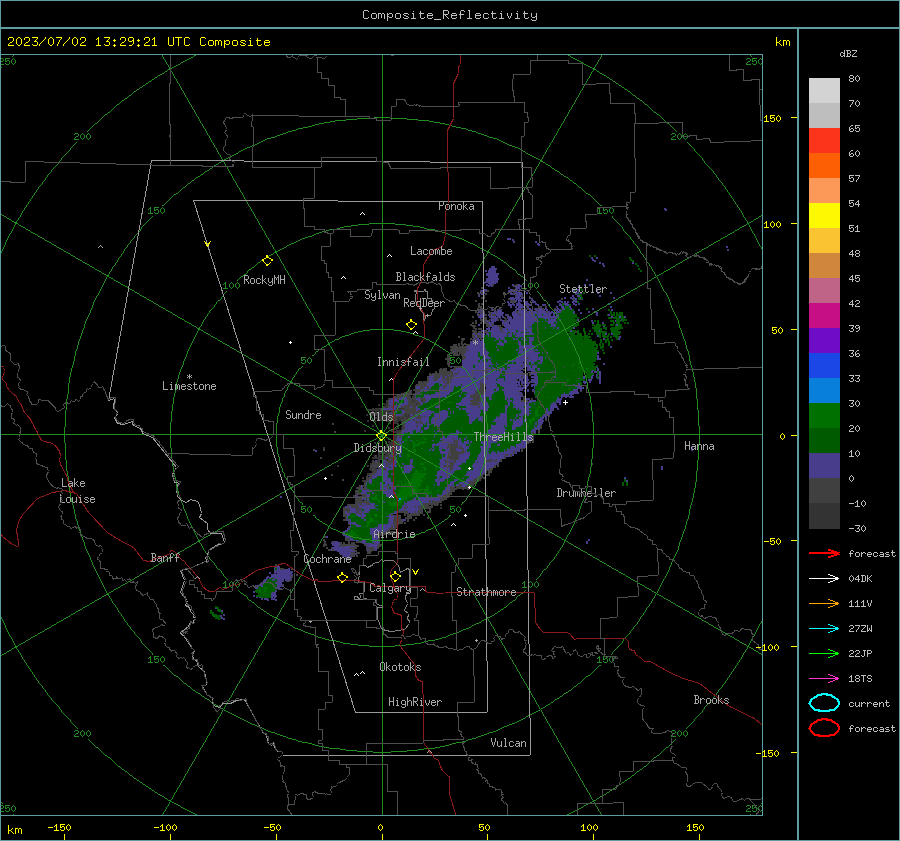Click the Limestone location label
This screenshot has height=841, width=900.
[x=189, y=386]
